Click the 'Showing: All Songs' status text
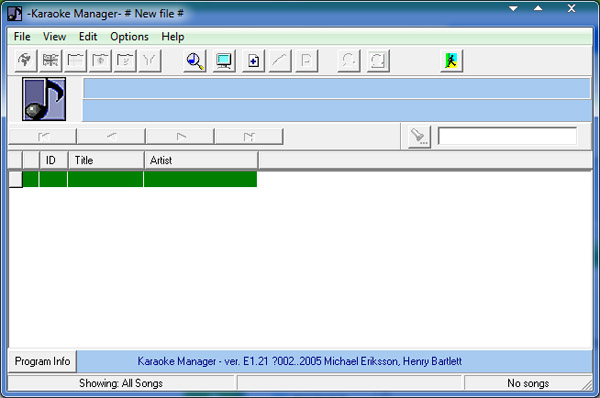600x398 pixels. (121, 383)
